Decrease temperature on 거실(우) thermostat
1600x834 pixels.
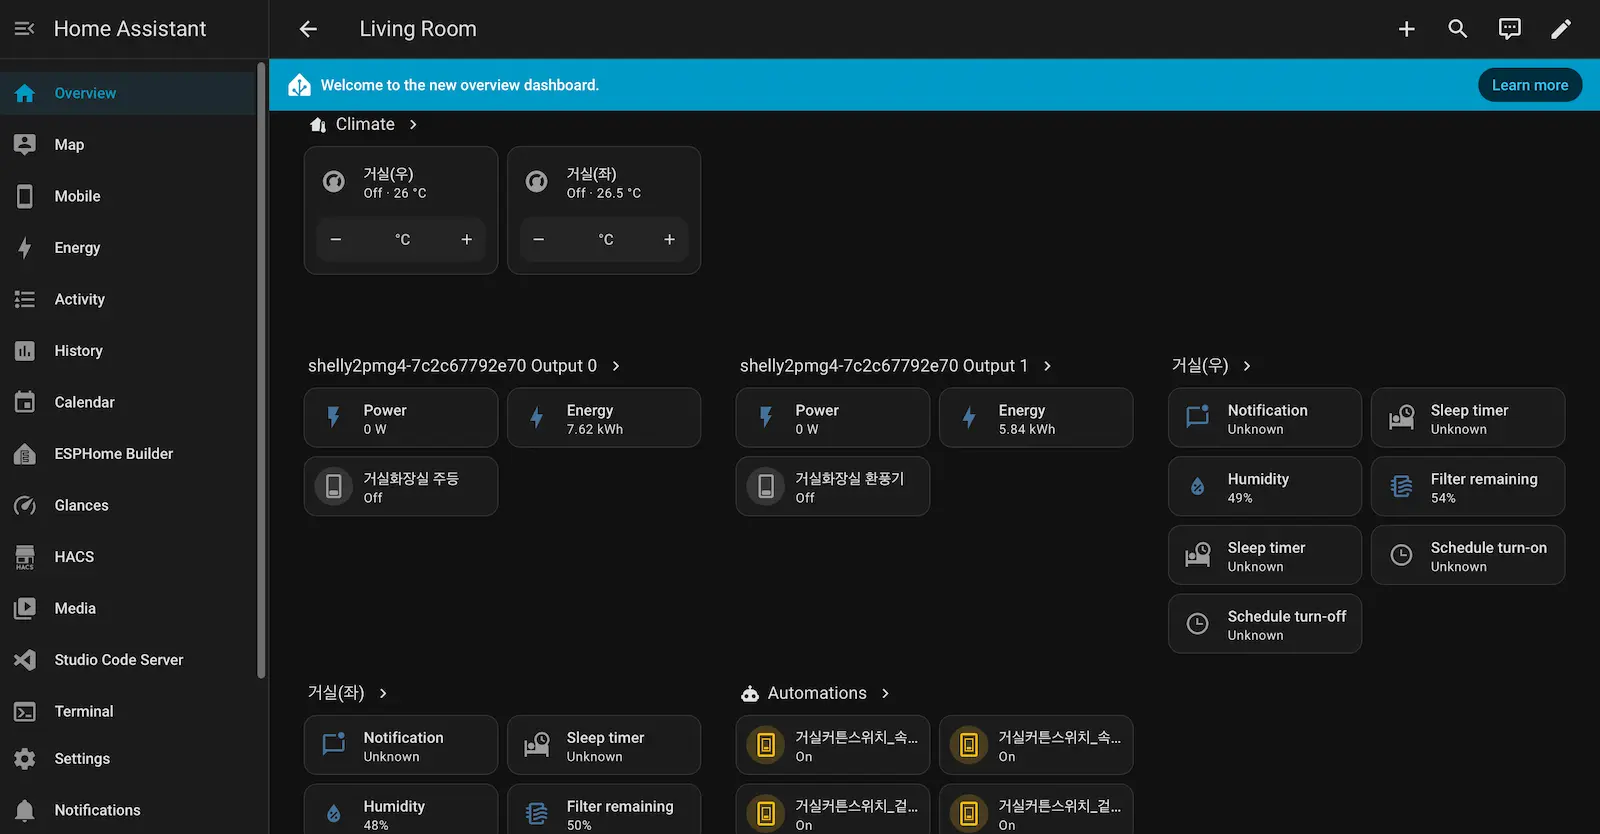click(x=336, y=239)
